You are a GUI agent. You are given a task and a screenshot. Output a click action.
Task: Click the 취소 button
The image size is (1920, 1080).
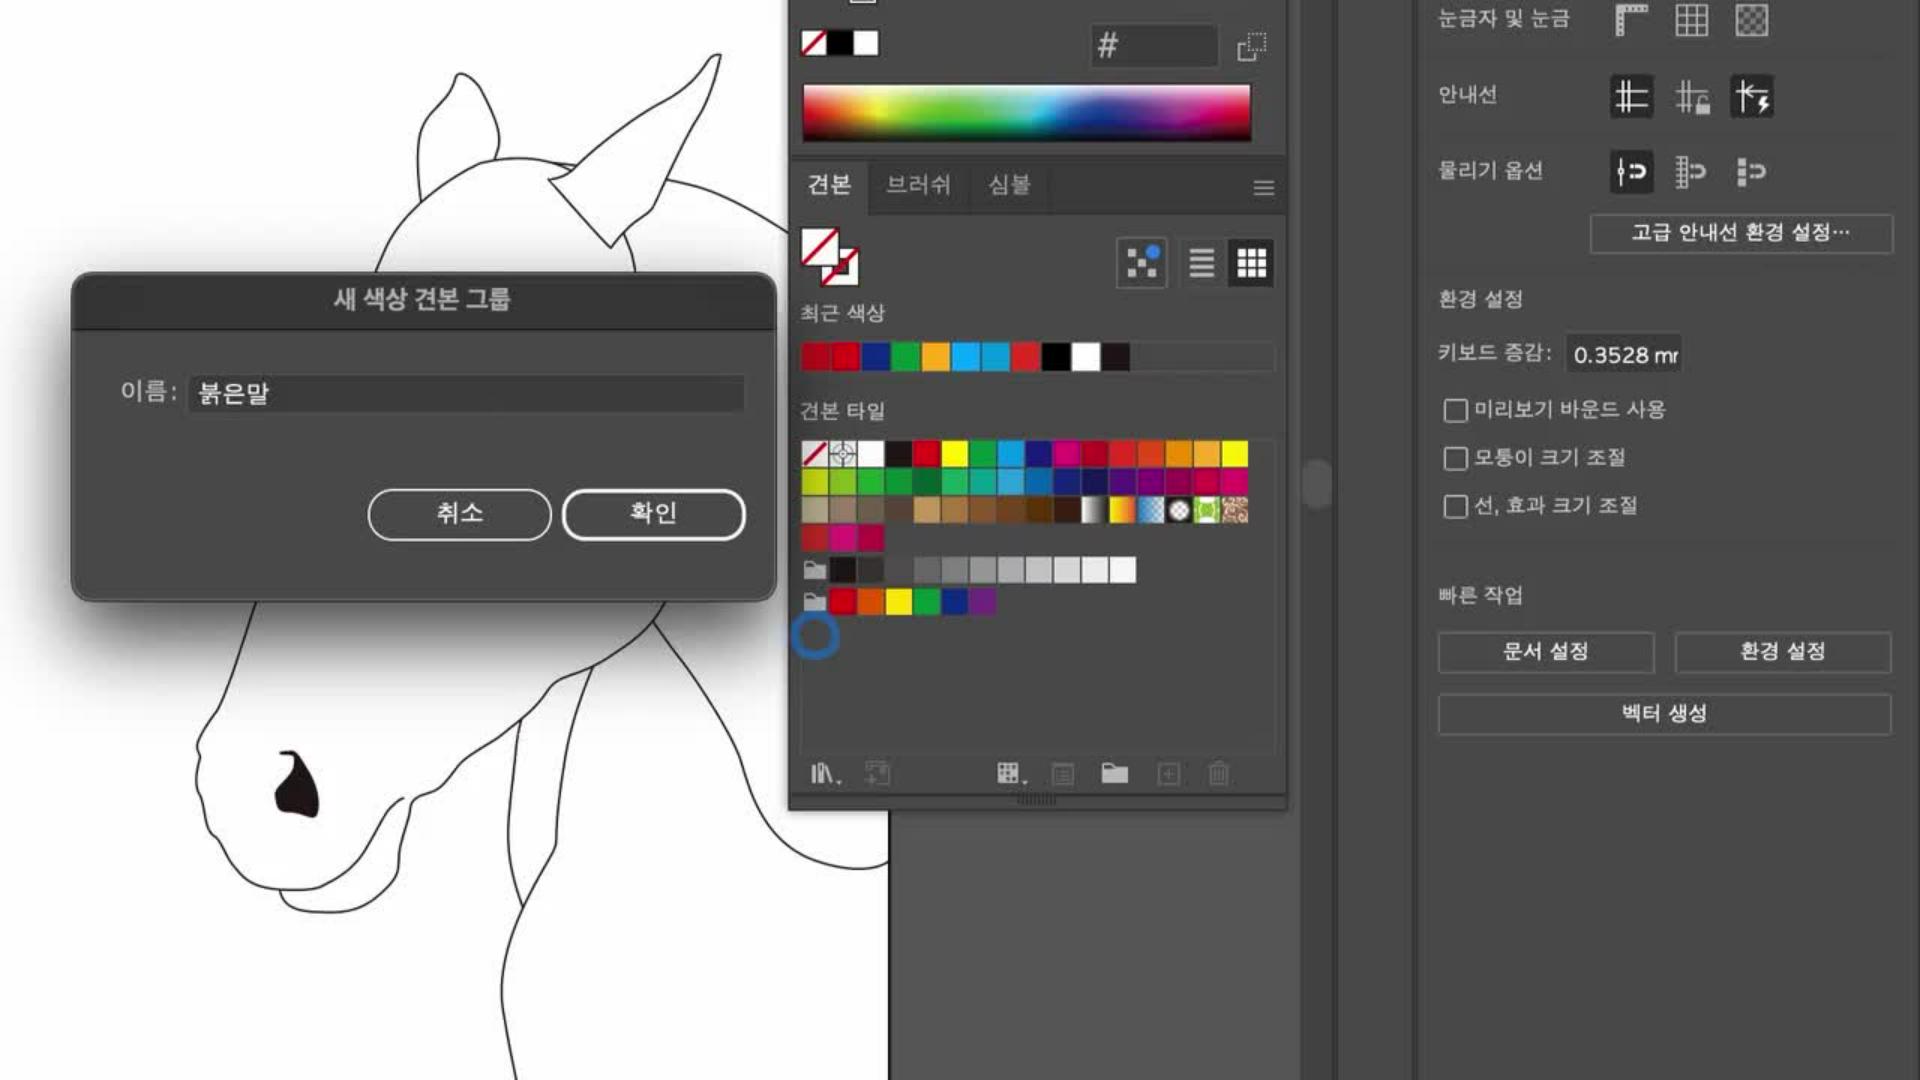pyautogui.click(x=459, y=514)
